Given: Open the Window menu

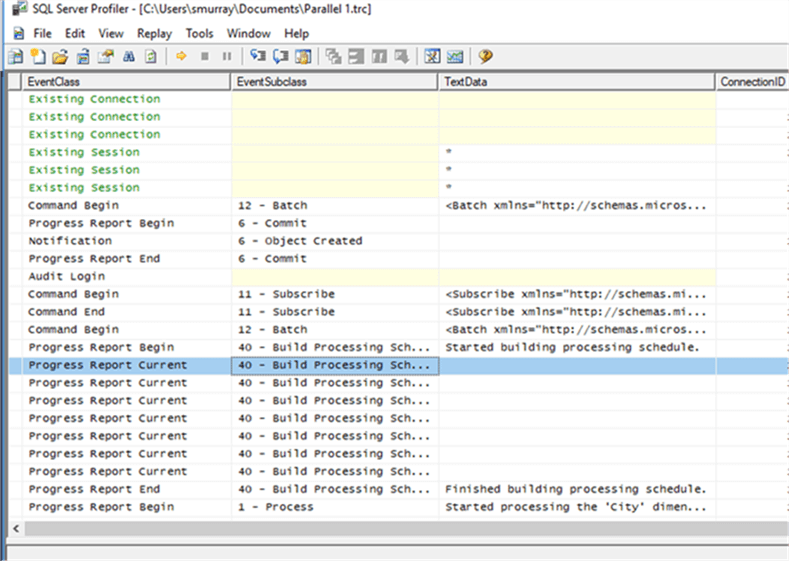Looking at the screenshot, I should (248, 33).
